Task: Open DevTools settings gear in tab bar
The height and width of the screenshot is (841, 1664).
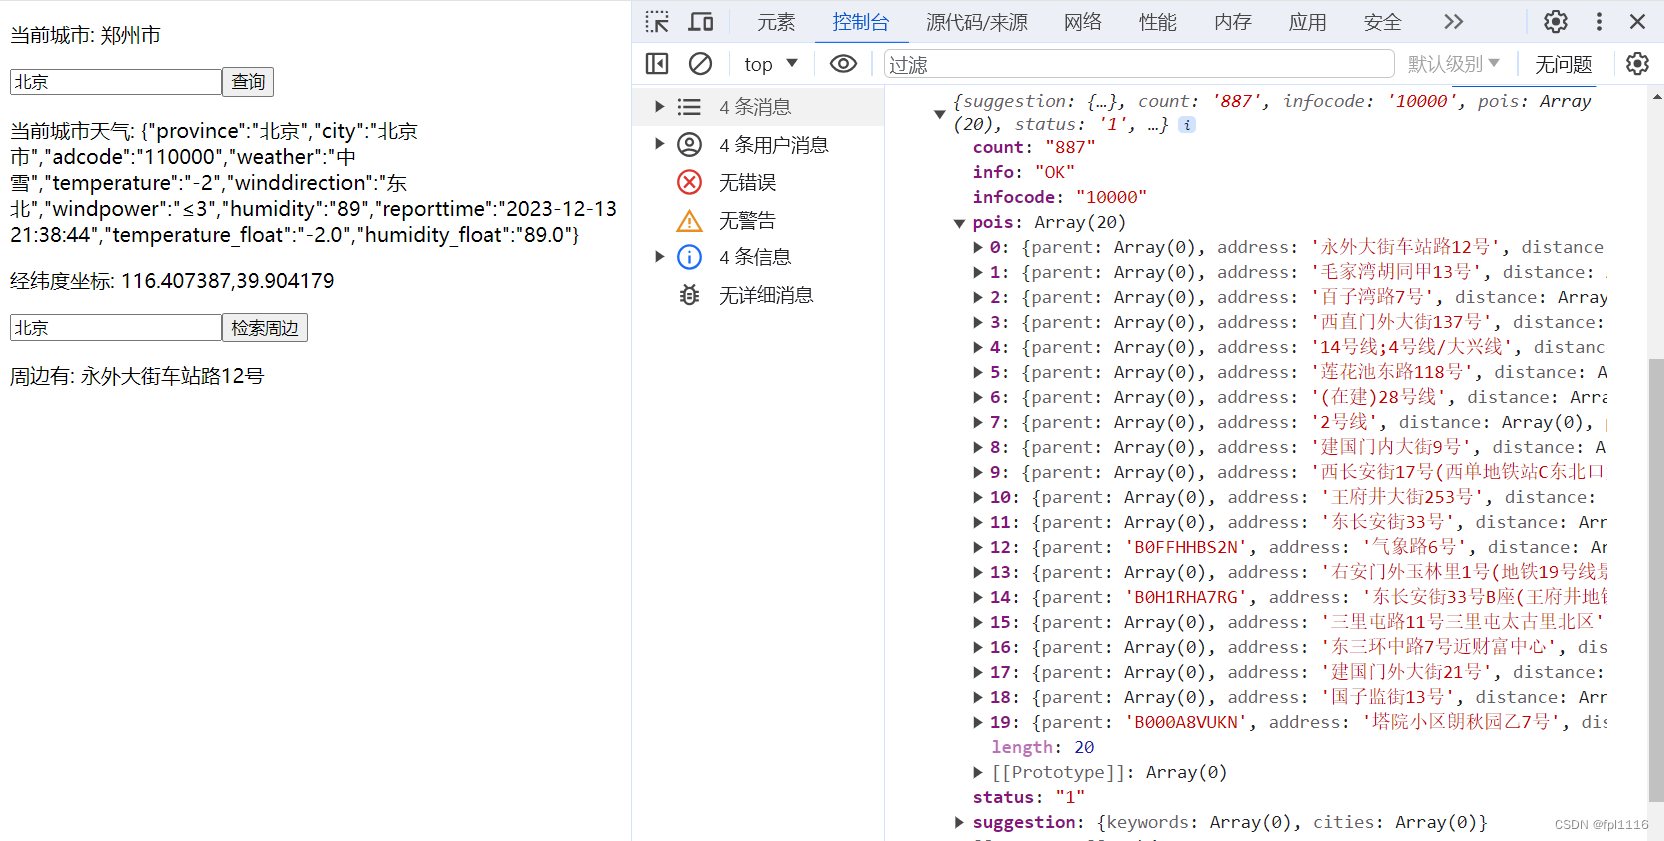Action: pyautogui.click(x=1556, y=21)
